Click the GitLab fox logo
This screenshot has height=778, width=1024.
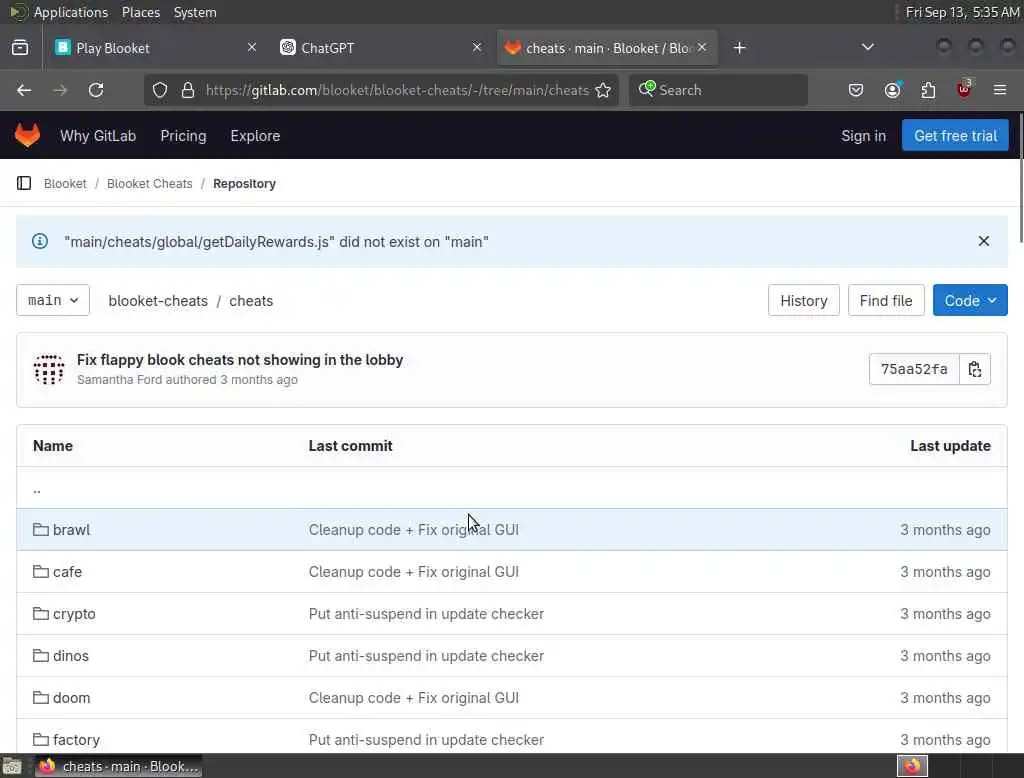click(x=27, y=135)
